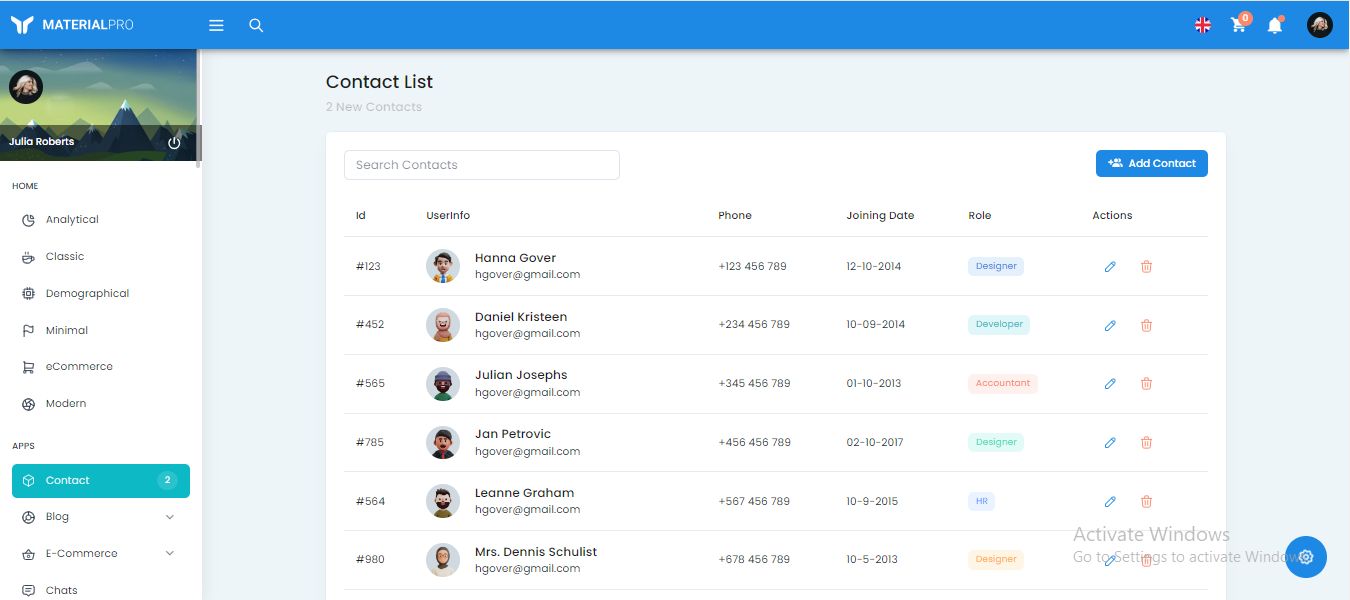Click the Designer badge for Jan Petrovic
The height and width of the screenshot is (600, 1350).
click(x=996, y=442)
